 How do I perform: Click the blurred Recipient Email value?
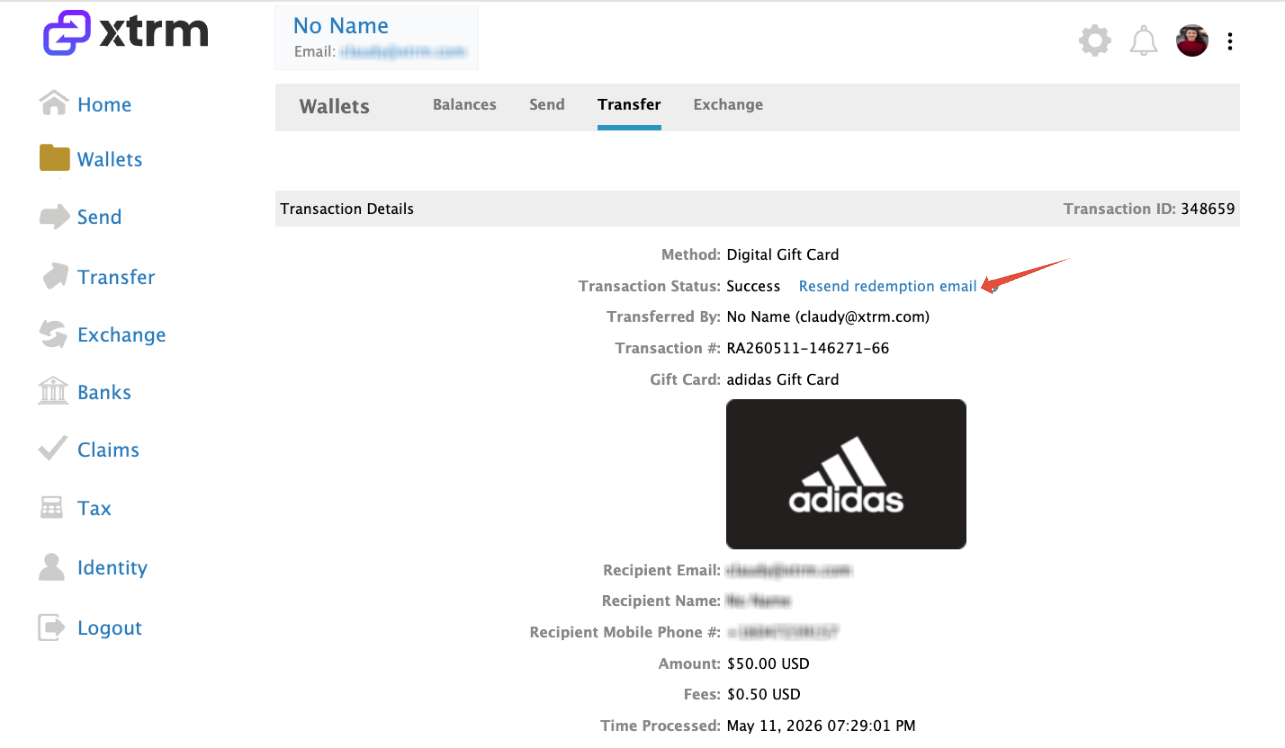click(x=789, y=570)
